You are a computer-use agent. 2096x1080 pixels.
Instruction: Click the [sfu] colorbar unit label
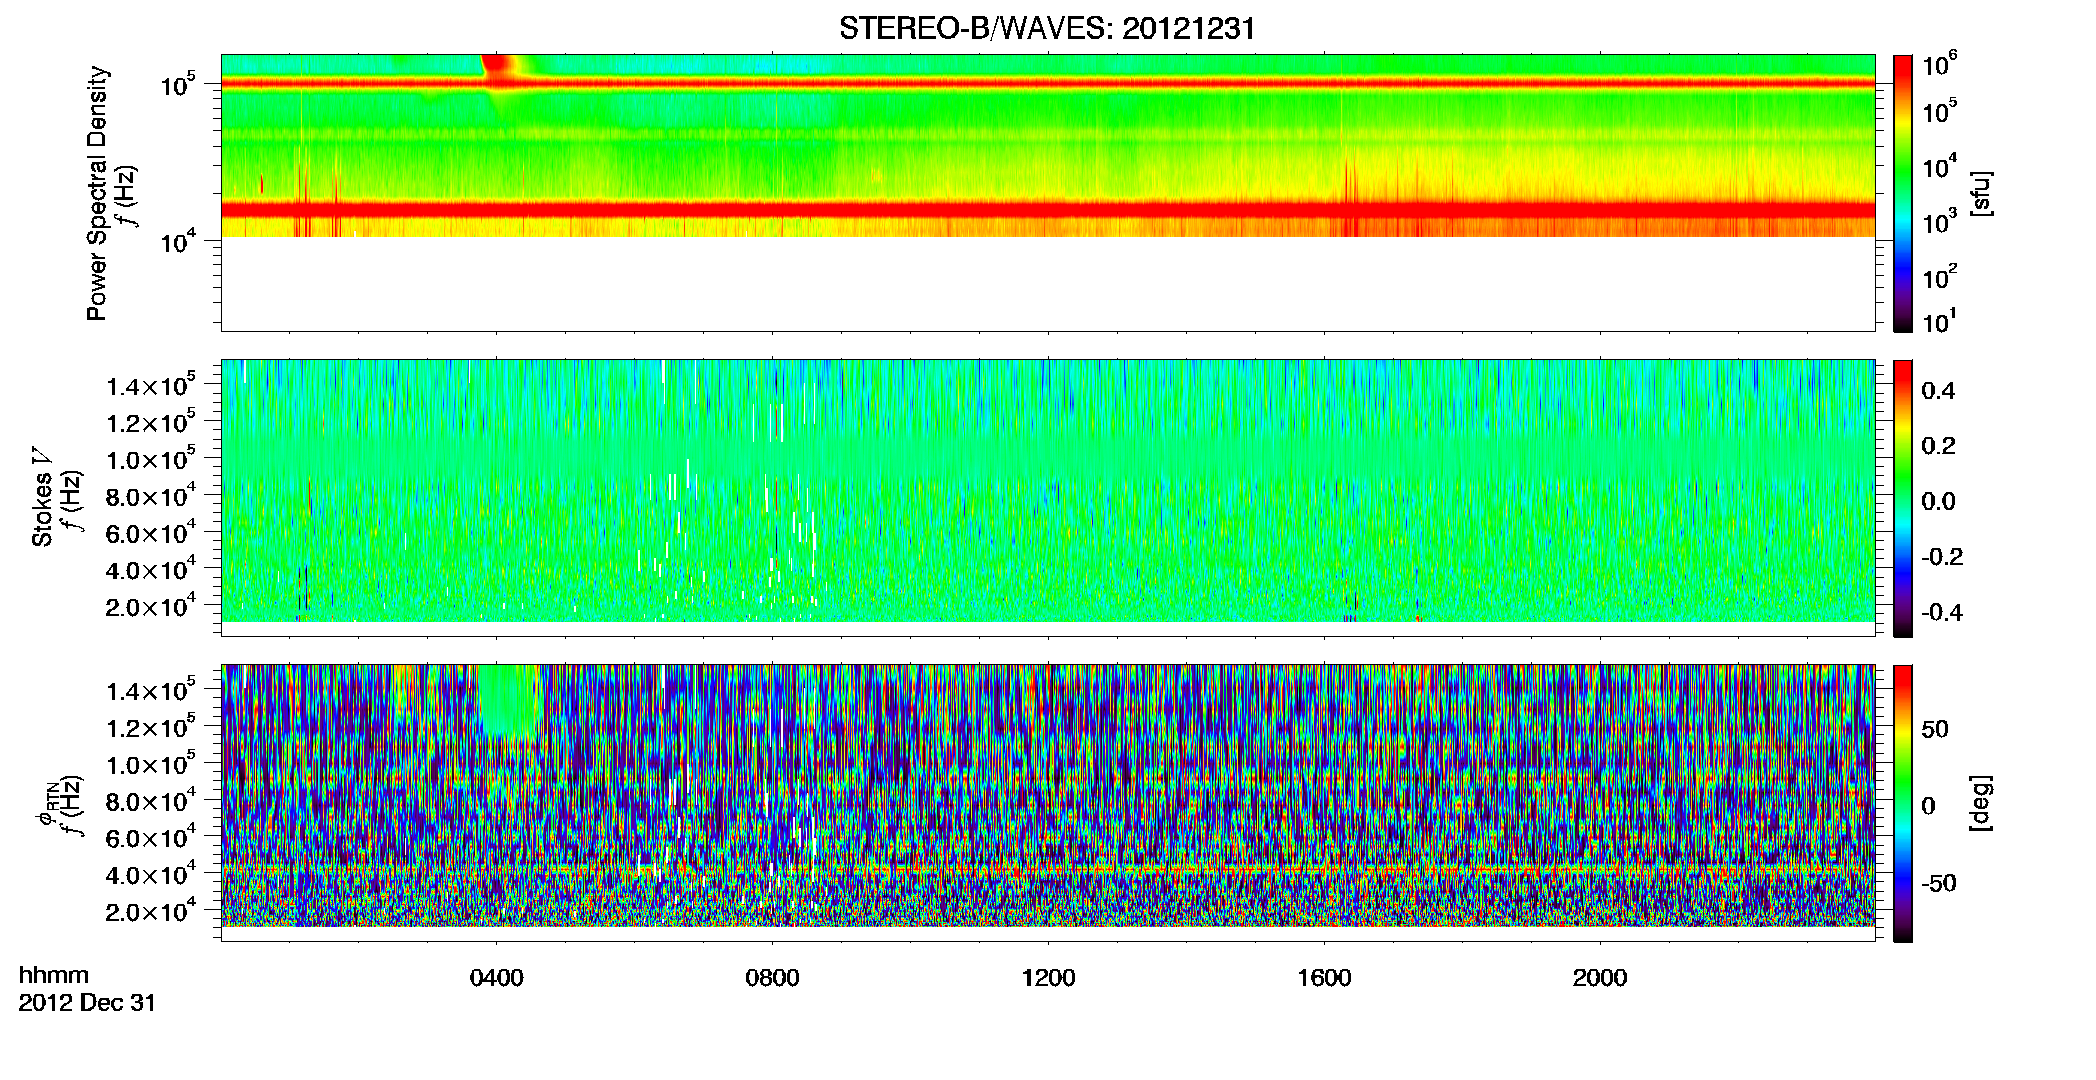(x=1980, y=193)
